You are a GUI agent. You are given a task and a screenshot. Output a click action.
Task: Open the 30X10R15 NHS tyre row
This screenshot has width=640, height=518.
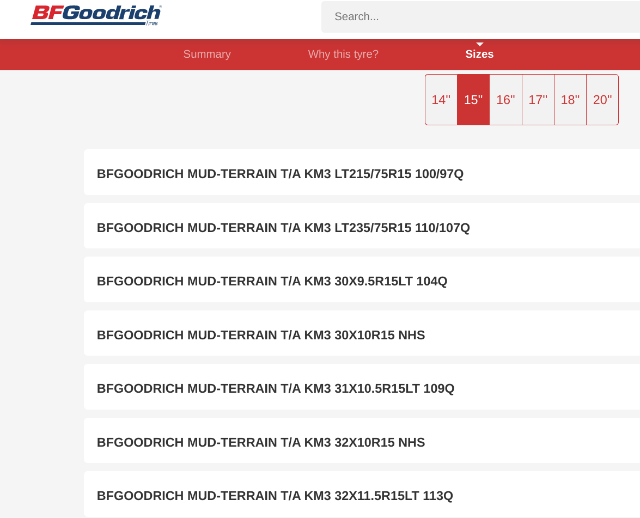362,333
